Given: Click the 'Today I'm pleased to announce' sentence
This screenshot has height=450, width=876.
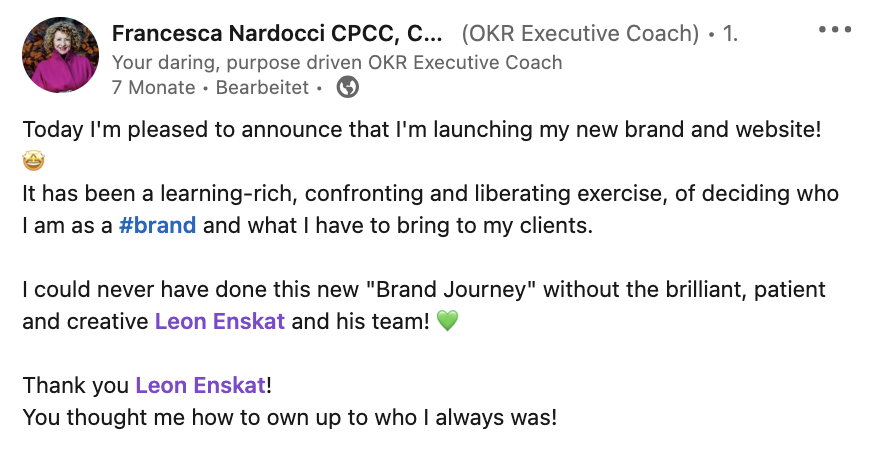Looking at the screenshot, I should (422, 129).
